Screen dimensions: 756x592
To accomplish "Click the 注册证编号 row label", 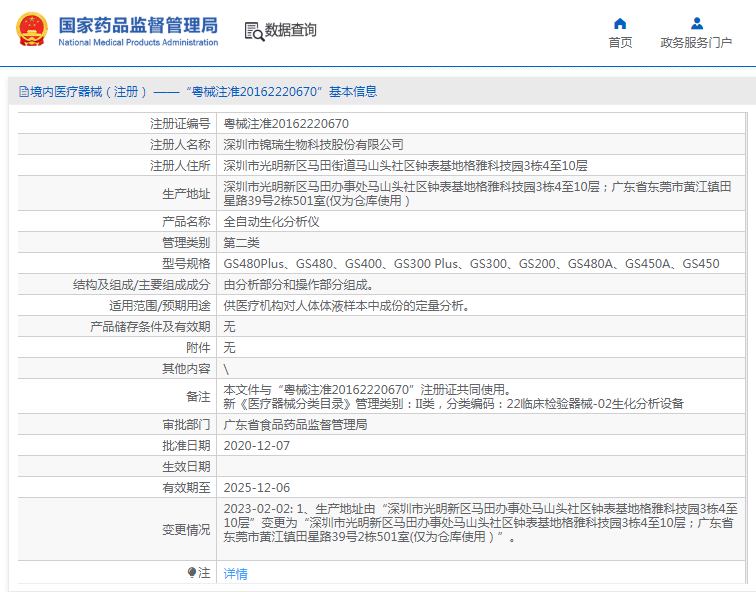I will pyautogui.click(x=180, y=124).
